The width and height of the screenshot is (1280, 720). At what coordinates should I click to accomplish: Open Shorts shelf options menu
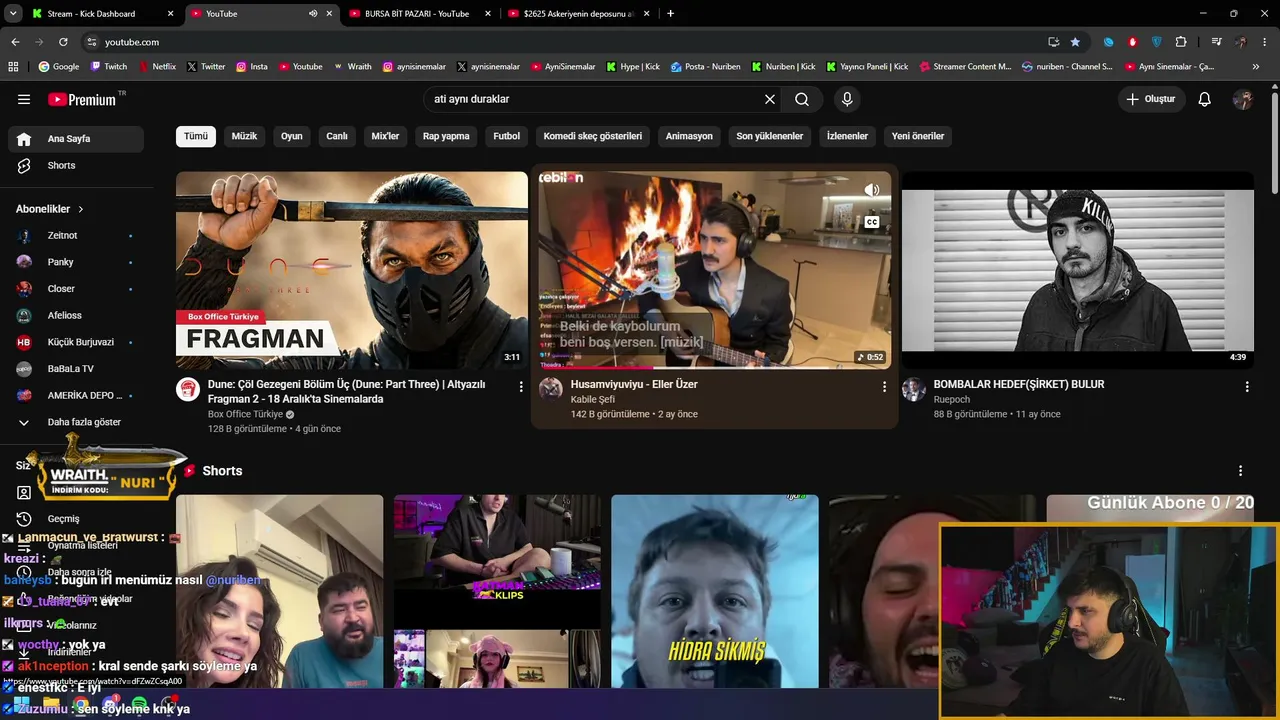[1241, 471]
